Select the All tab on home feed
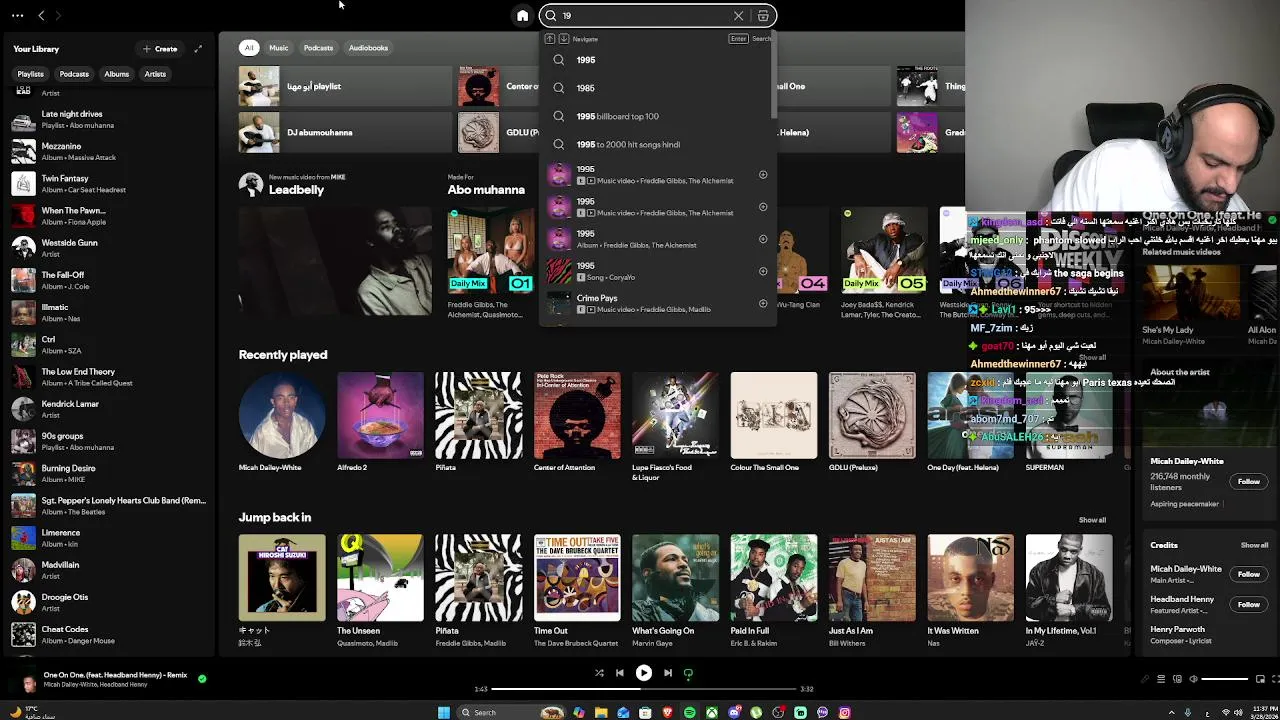Screen dimensions: 1280x720 pyautogui.click(x=249, y=48)
